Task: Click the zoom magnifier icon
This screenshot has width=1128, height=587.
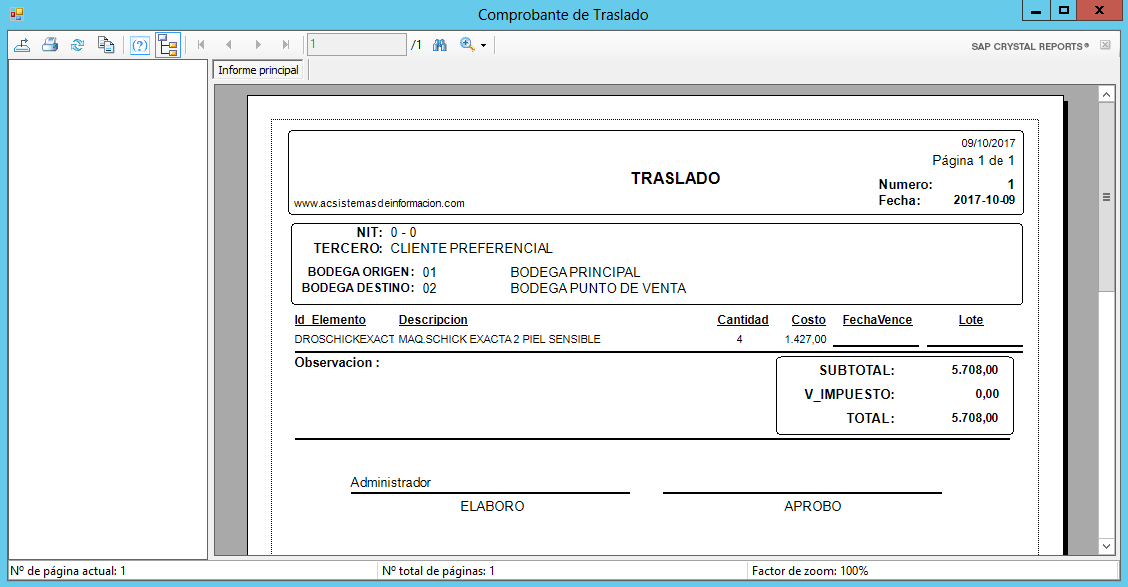Action: pos(467,45)
